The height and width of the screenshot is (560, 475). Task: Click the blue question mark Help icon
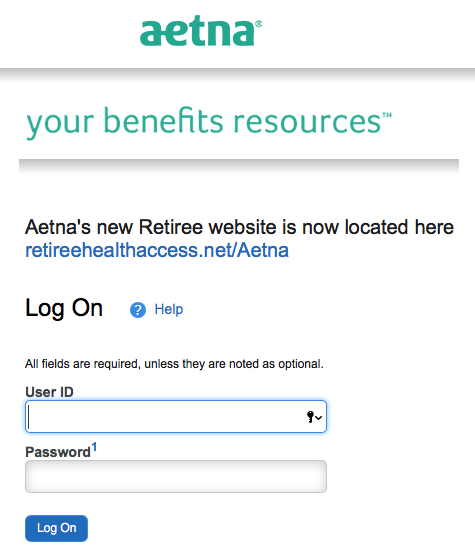(138, 310)
